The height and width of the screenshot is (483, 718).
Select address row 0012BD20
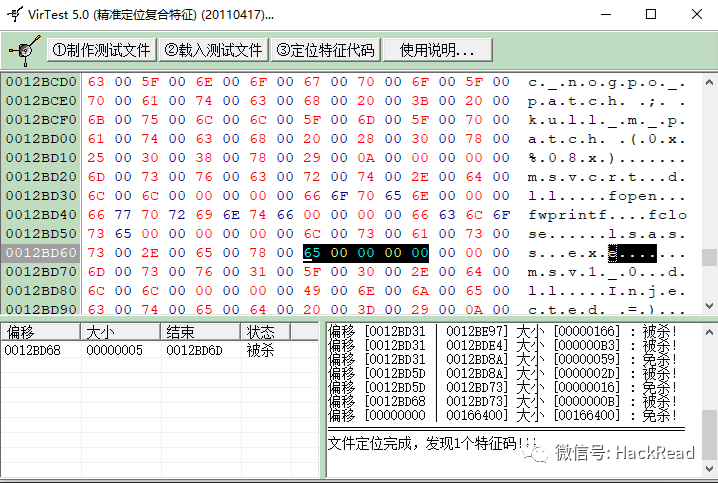[41, 177]
